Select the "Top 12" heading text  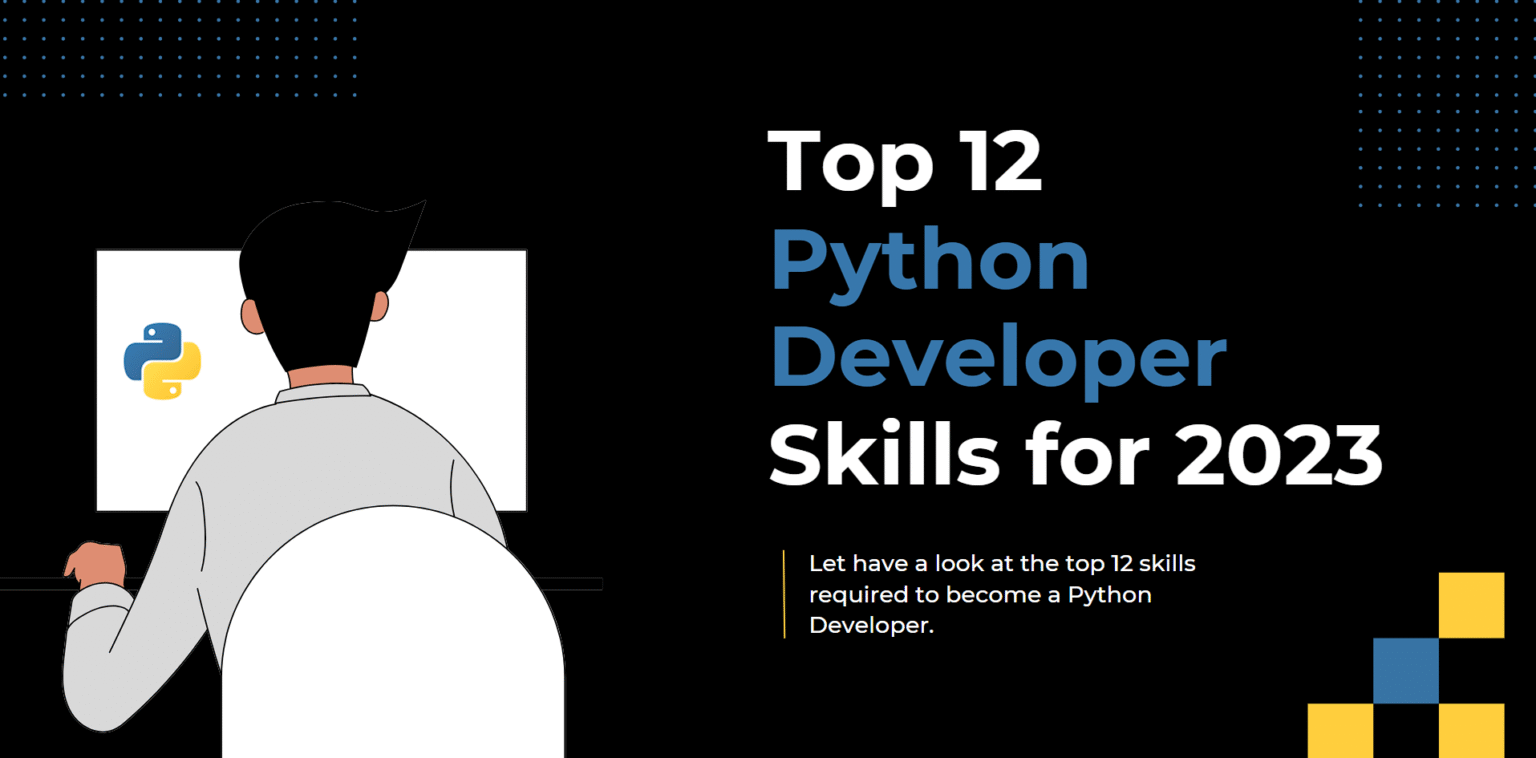[905, 162]
